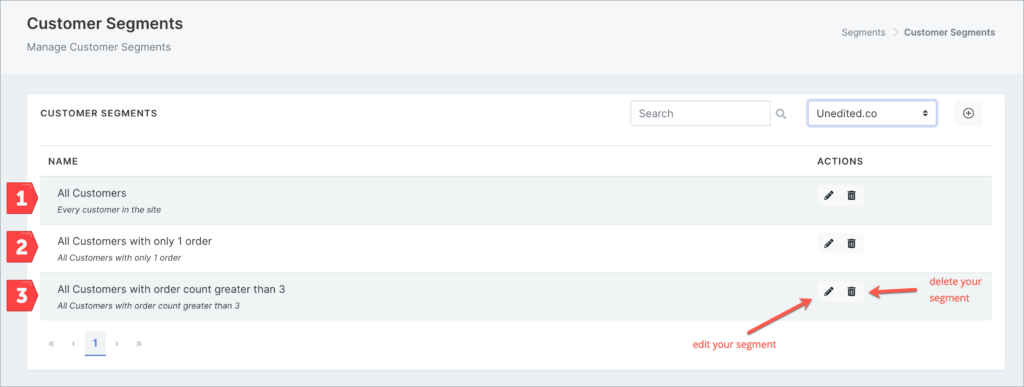Click the ACTIONS column header
This screenshot has width=1024, height=387.
pyautogui.click(x=840, y=161)
